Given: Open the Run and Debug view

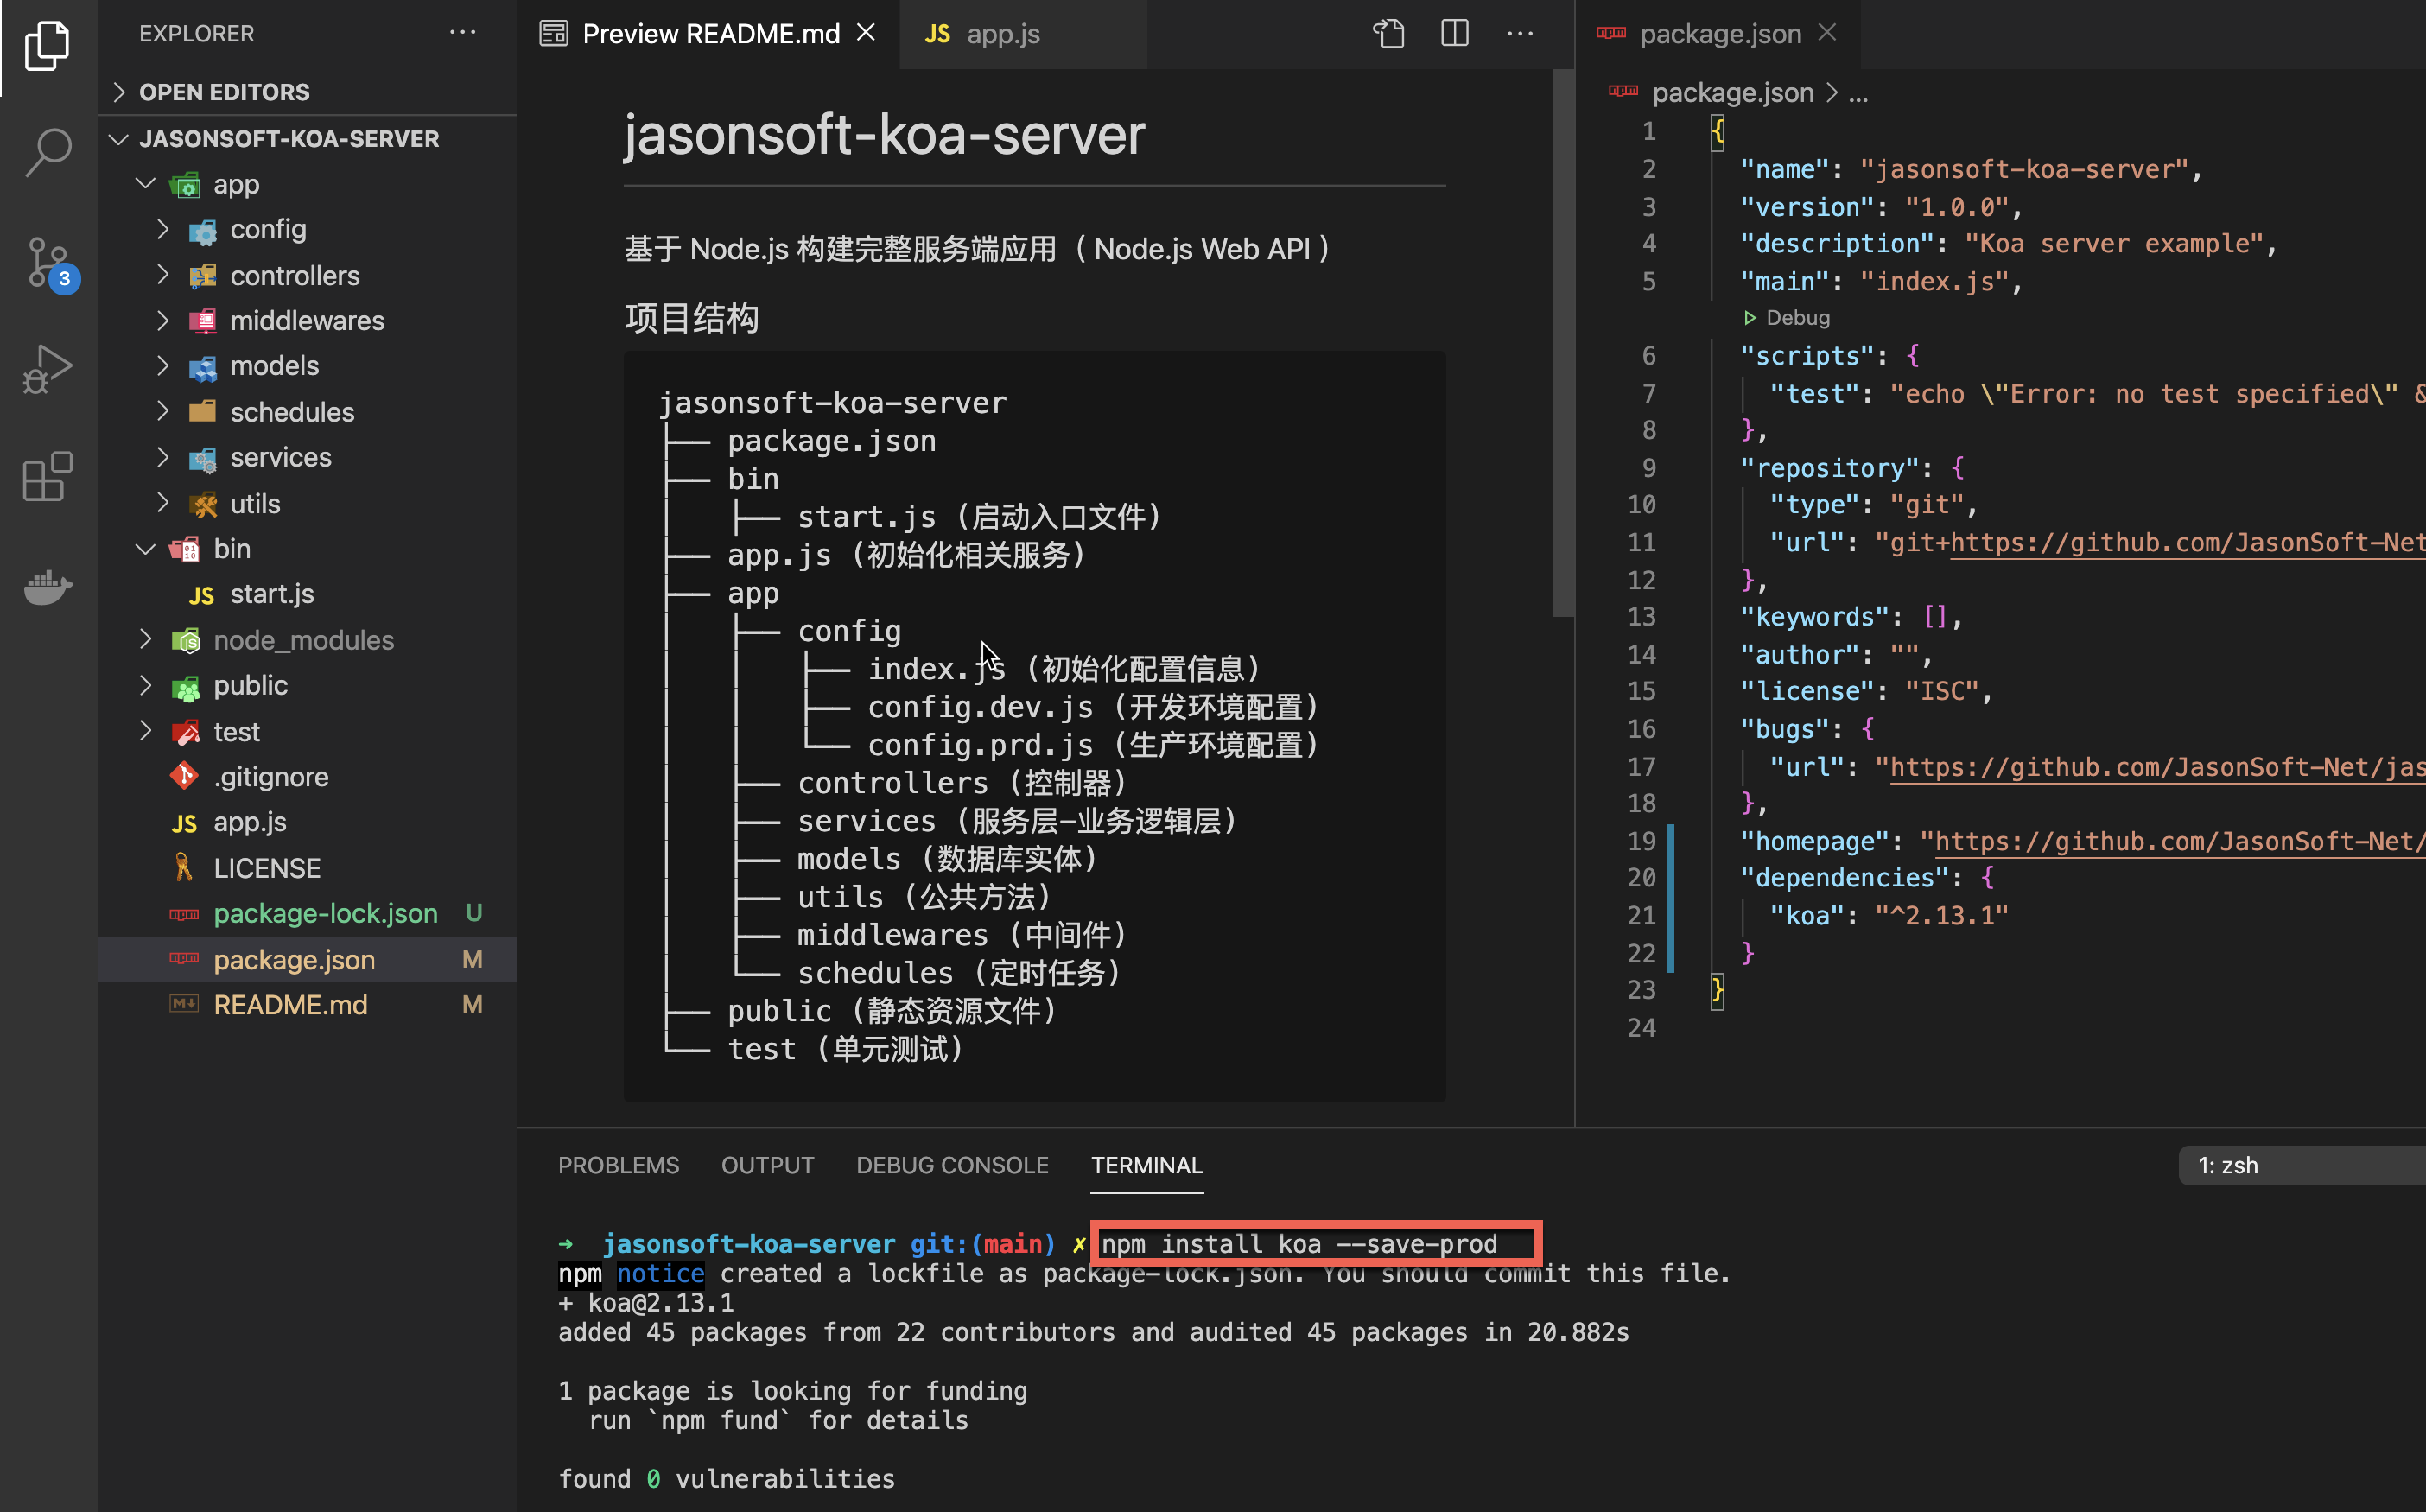Looking at the screenshot, I should [48, 369].
